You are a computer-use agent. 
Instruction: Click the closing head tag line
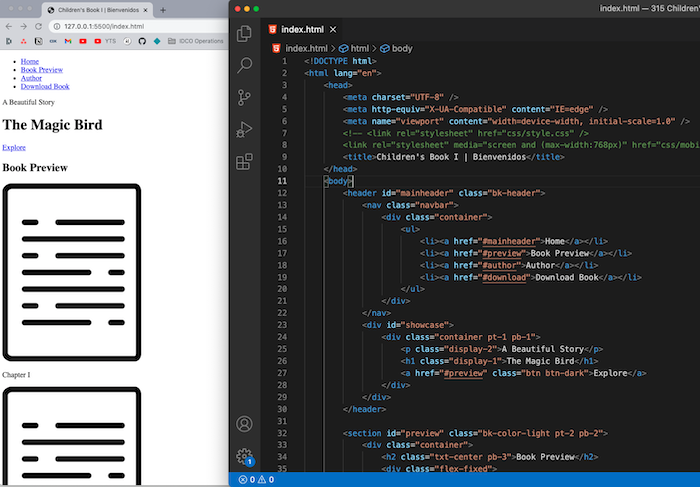coord(340,169)
